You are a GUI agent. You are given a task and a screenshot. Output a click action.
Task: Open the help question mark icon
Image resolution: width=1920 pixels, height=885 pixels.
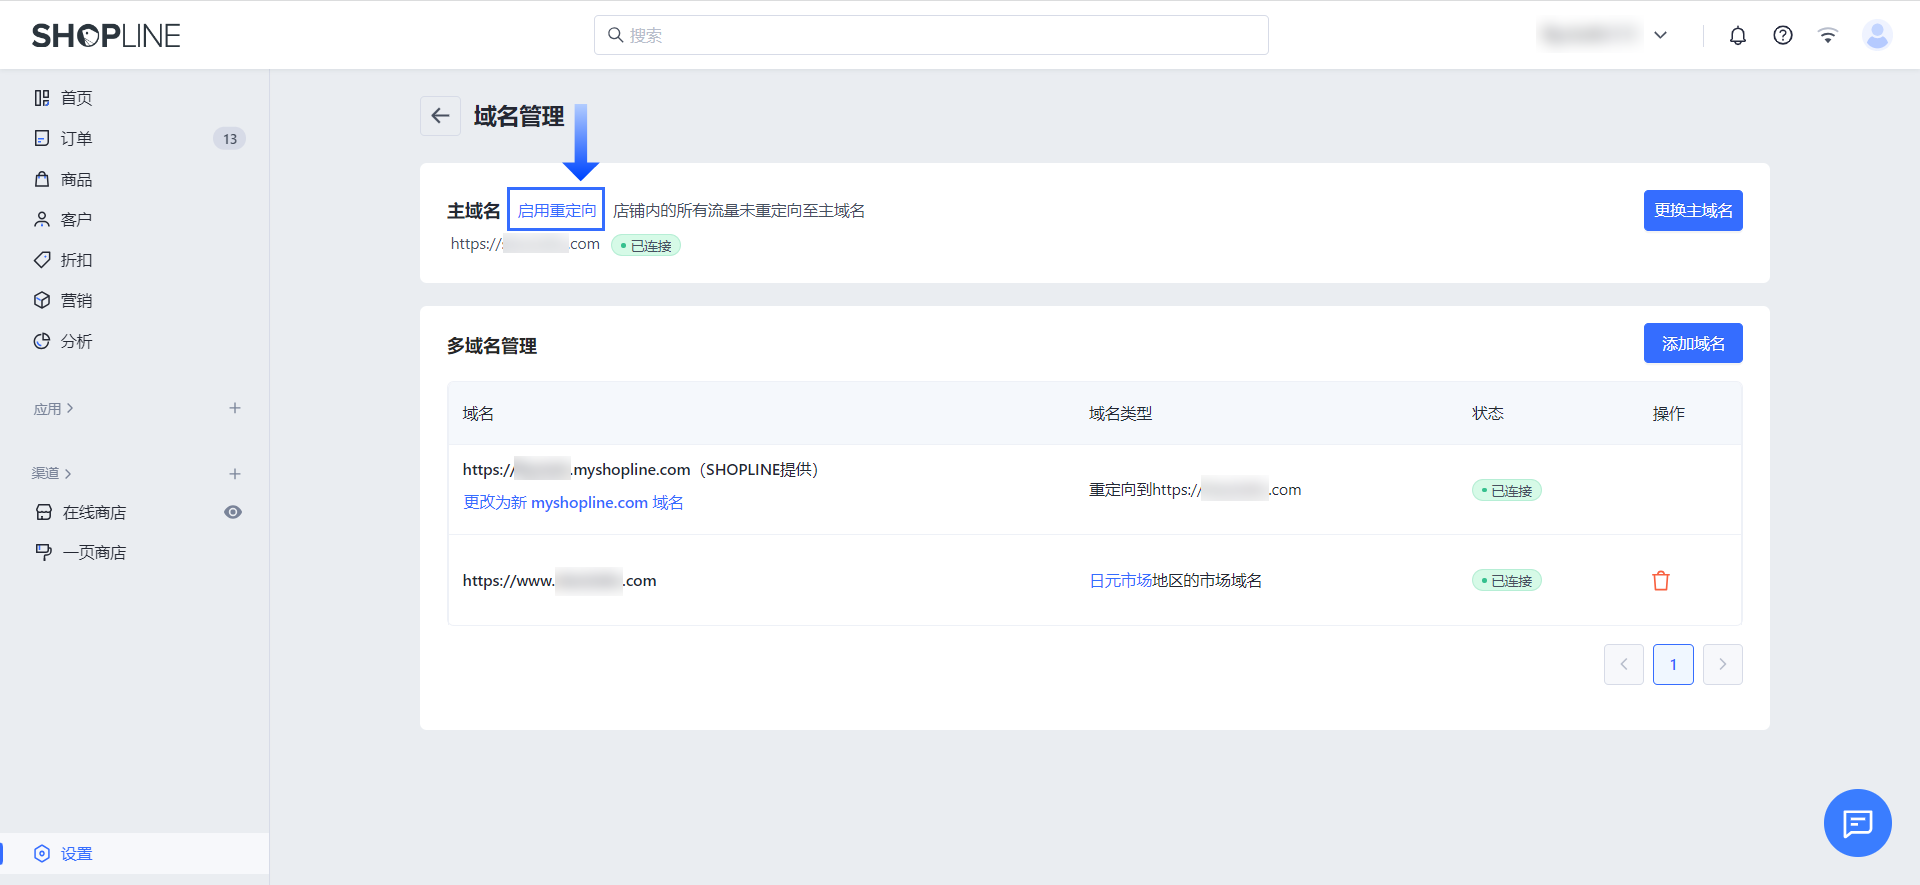[x=1783, y=36]
